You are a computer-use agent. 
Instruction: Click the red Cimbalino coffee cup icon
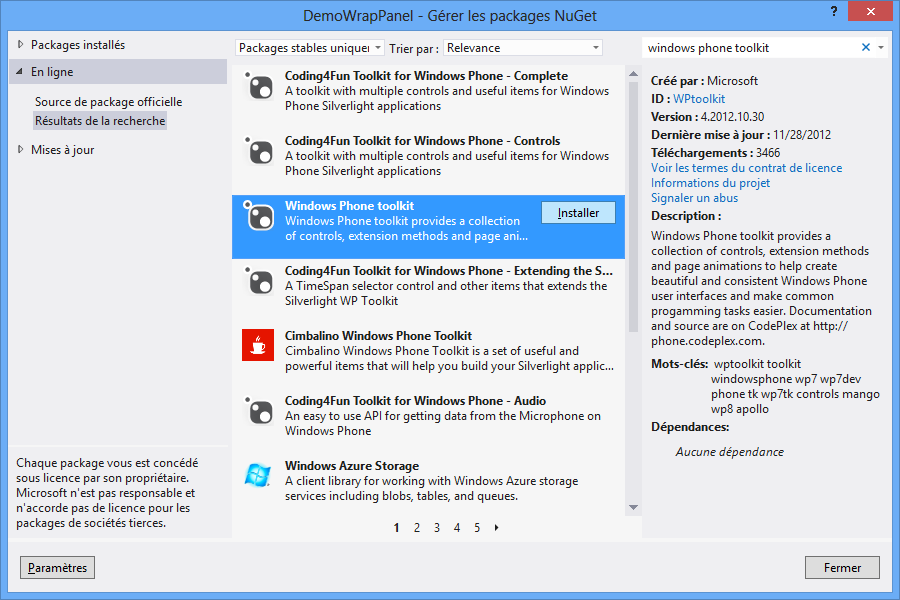[x=258, y=345]
